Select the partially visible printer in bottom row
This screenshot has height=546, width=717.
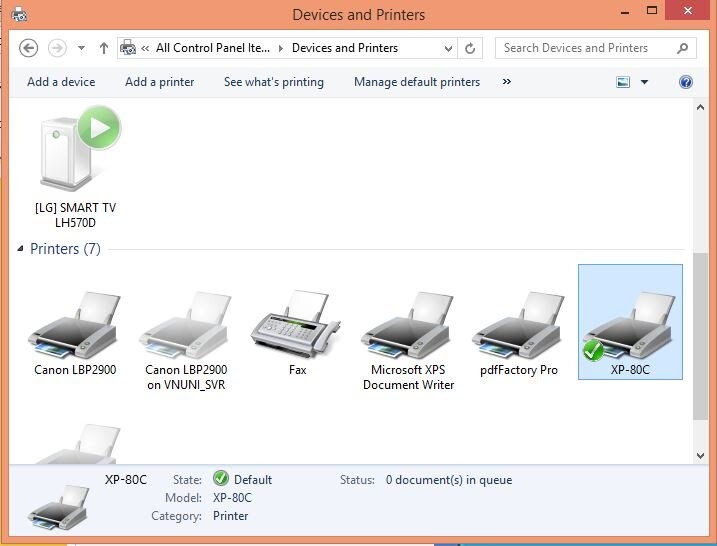(x=76, y=444)
